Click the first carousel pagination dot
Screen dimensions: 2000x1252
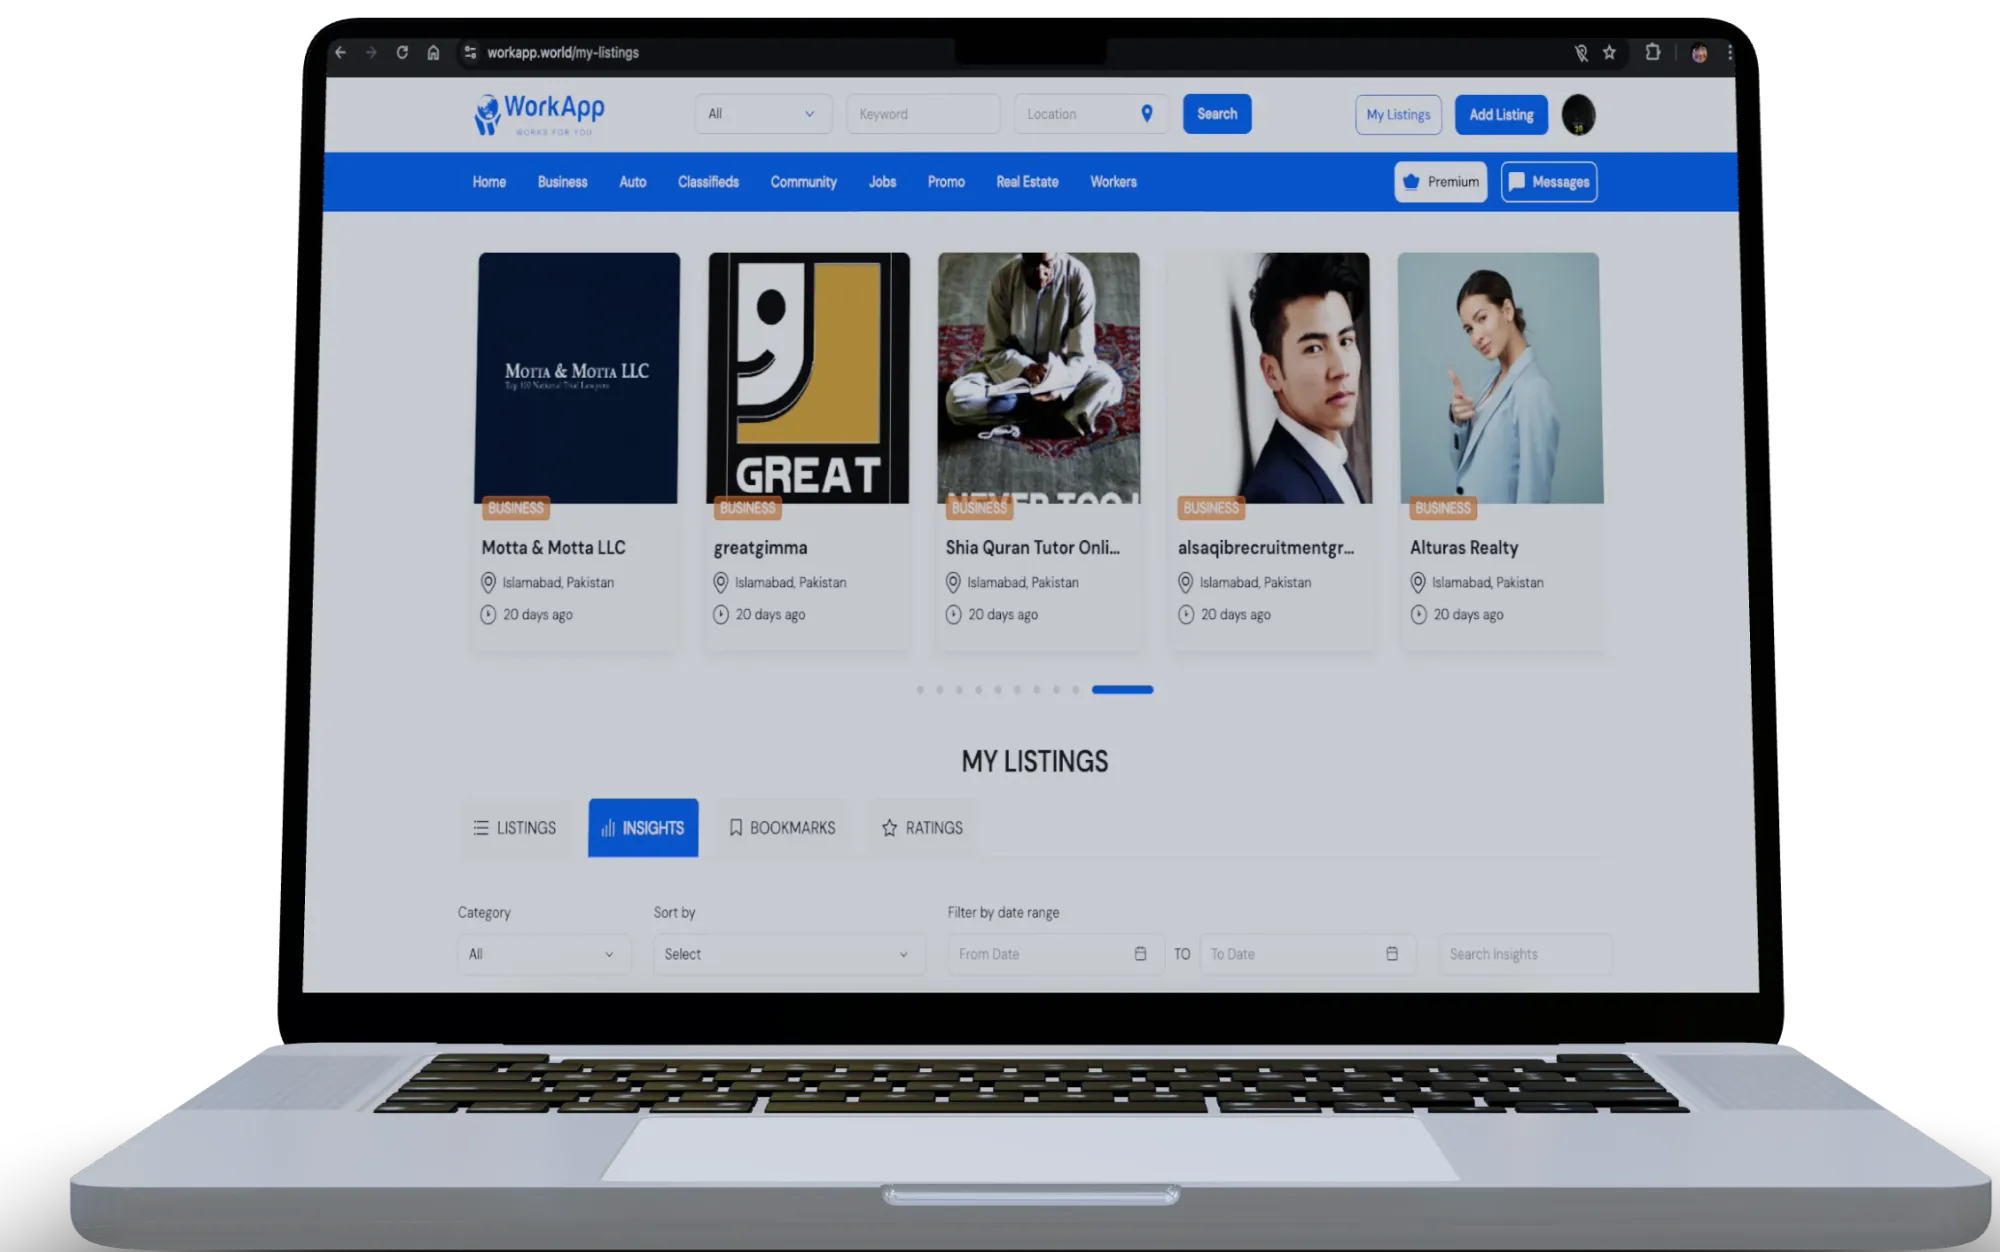pyautogui.click(x=920, y=690)
